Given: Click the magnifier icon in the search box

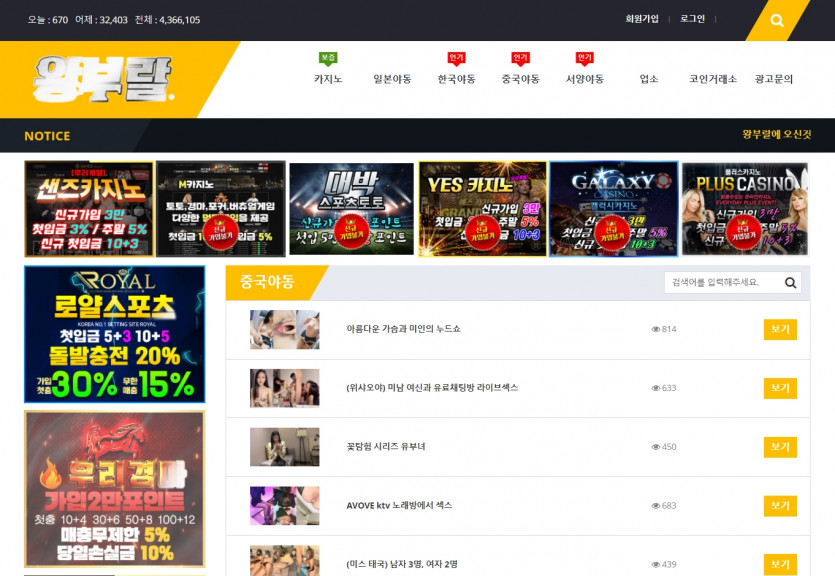Looking at the screenshot, I should point(789,283).
